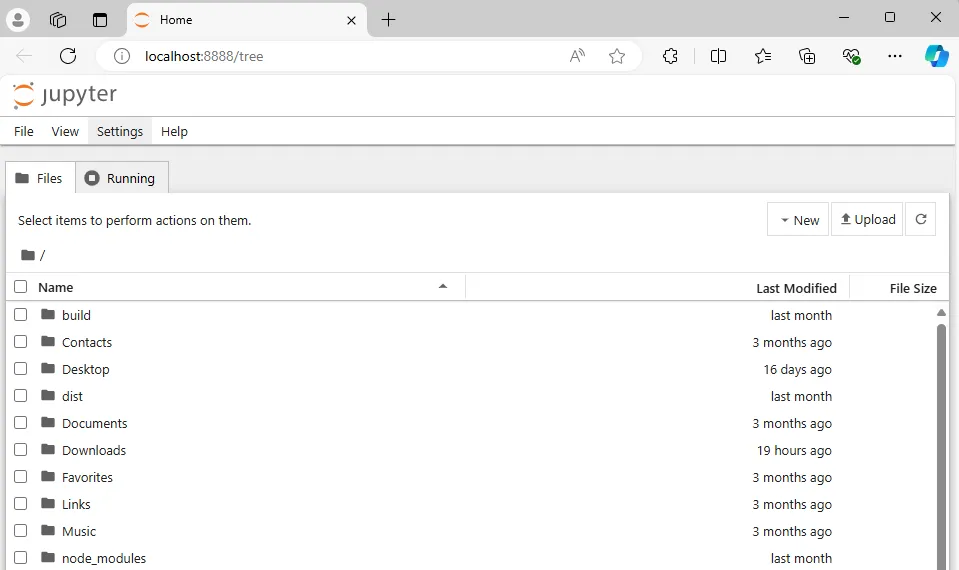
Task: Tick the select-all checkbox in header
Action: pos(21,287)
